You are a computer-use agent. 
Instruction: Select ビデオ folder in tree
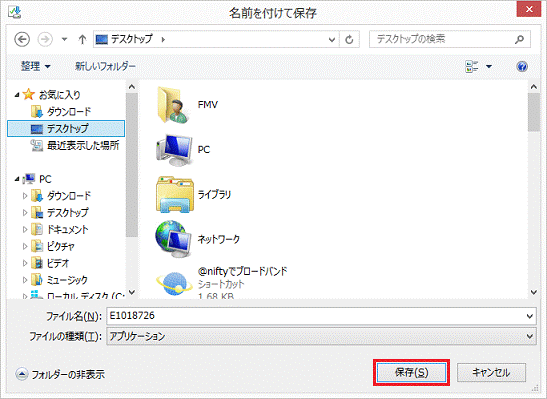58,263
